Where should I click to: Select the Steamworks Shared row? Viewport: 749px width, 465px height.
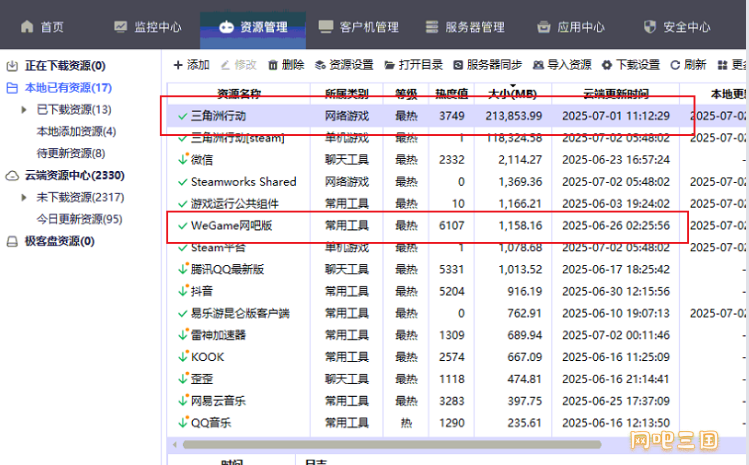click(x=456, y=182)
